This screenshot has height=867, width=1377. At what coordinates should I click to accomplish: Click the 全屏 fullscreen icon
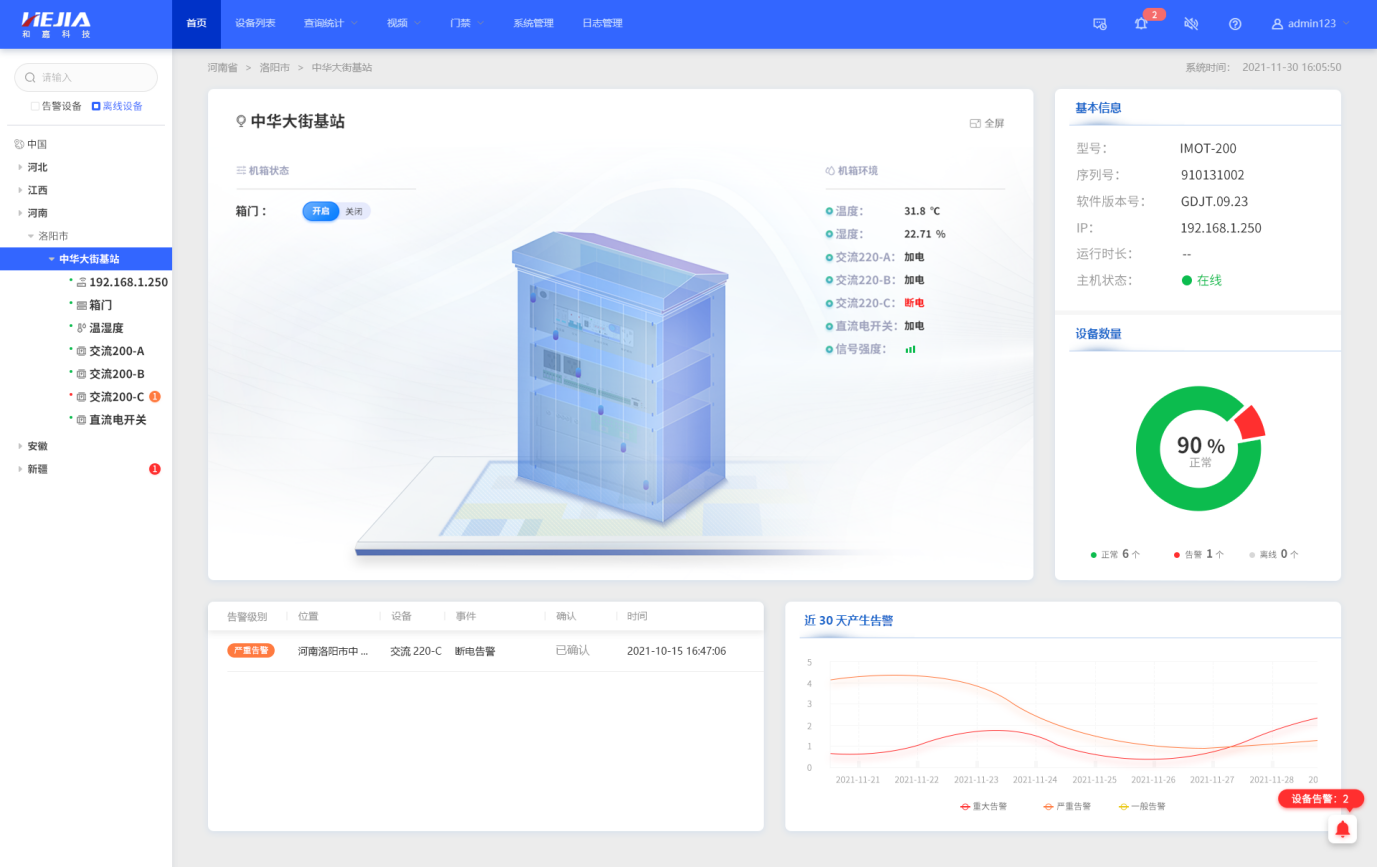coord(976,123)
